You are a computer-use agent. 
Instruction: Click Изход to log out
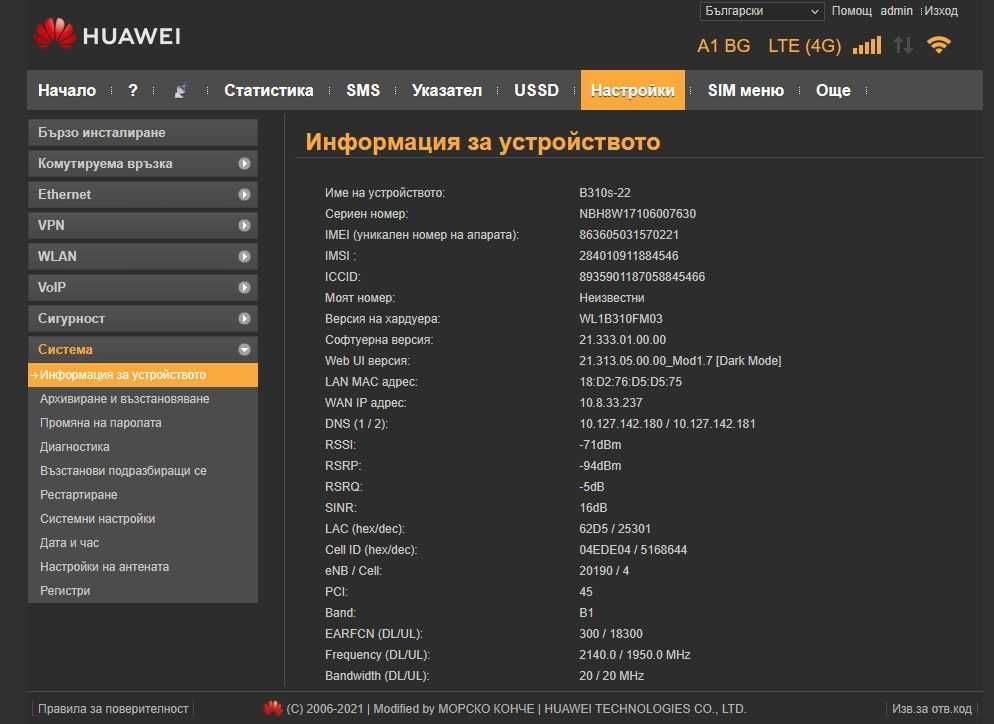point(941,11)
